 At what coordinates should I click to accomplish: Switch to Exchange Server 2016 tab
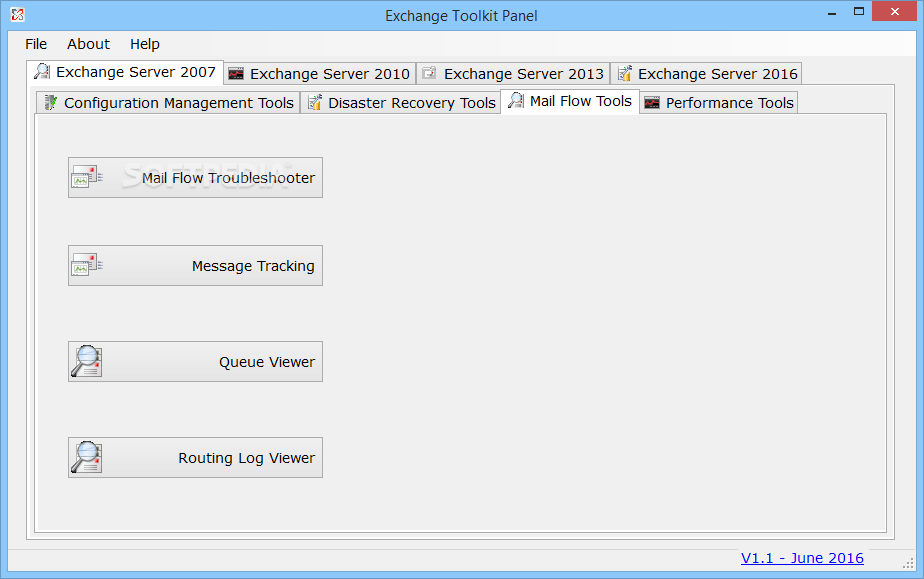(x=706, y=74)
